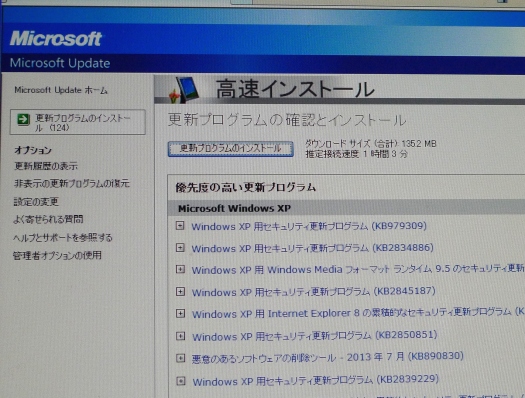
Task: Open 管理者オプションの使用 link
Action: tap(57, 255)
